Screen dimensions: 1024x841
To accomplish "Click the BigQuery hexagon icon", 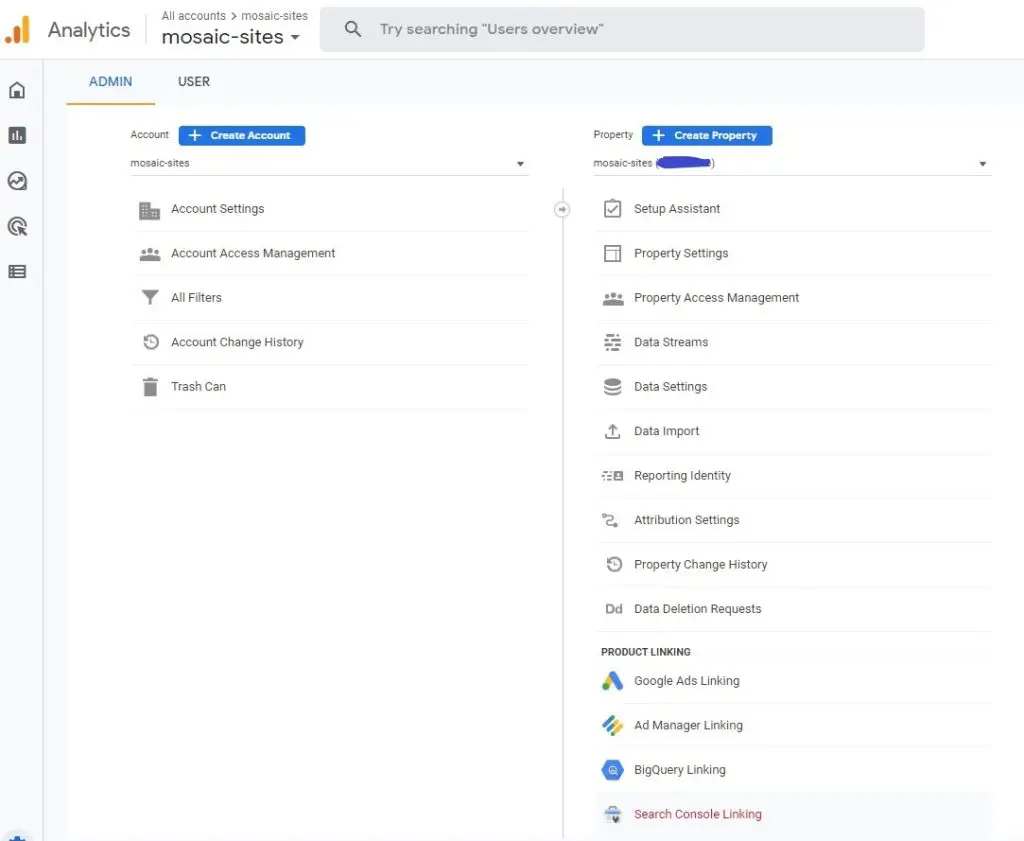I will (x=613, y=770).
